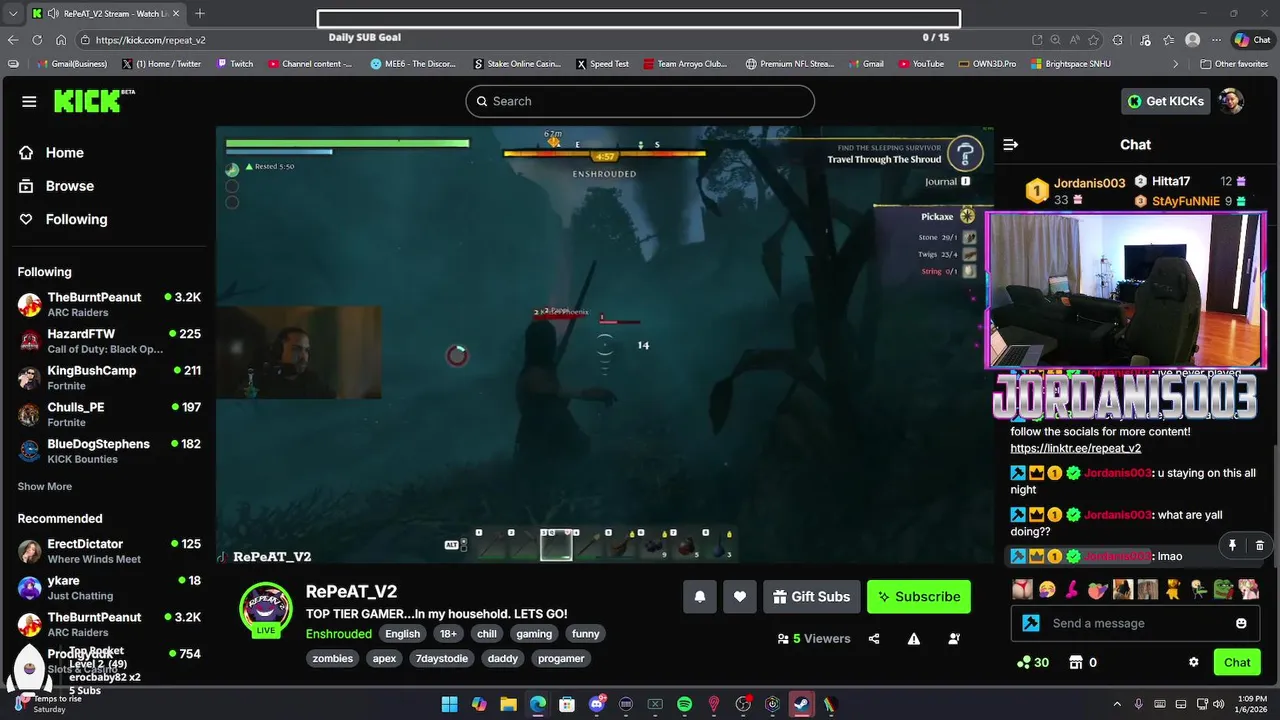This screenshot has width=1280, height=720.
Task: Click Hitta17 on chat leaderboard
Action: click(1171, 182)
